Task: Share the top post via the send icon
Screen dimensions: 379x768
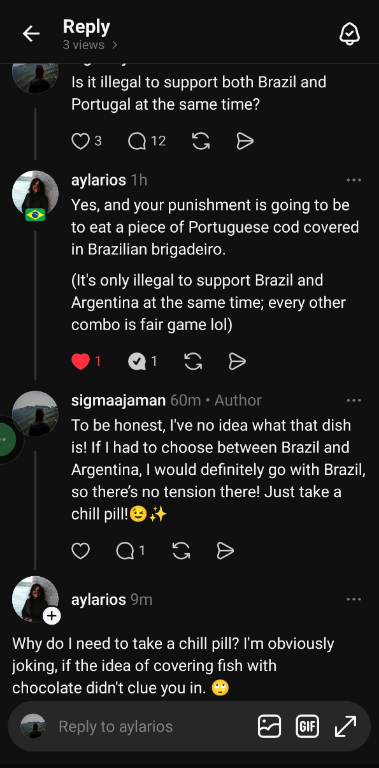Action: 245,142
